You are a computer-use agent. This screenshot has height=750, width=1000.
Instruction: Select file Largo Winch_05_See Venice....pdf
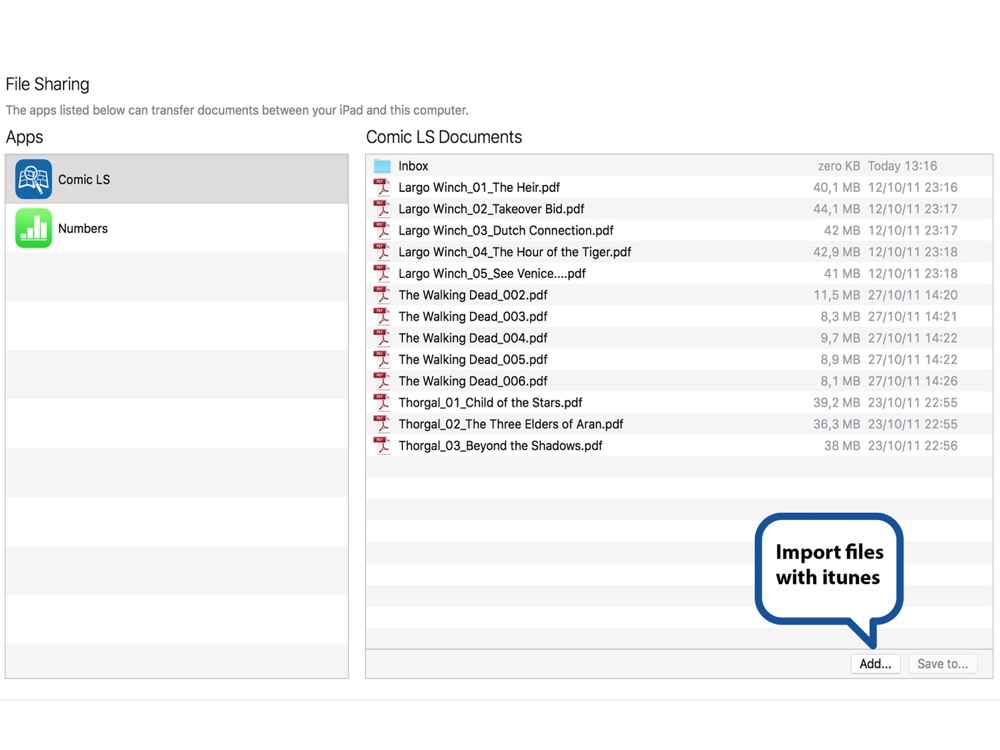492,274
